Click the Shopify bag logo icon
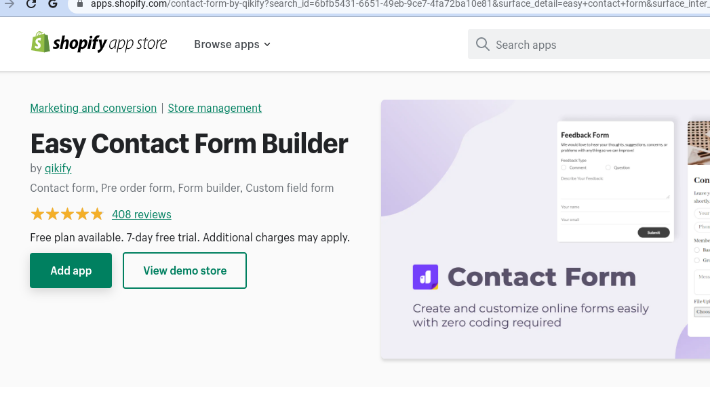710x400 pixels. coord(40,42)
